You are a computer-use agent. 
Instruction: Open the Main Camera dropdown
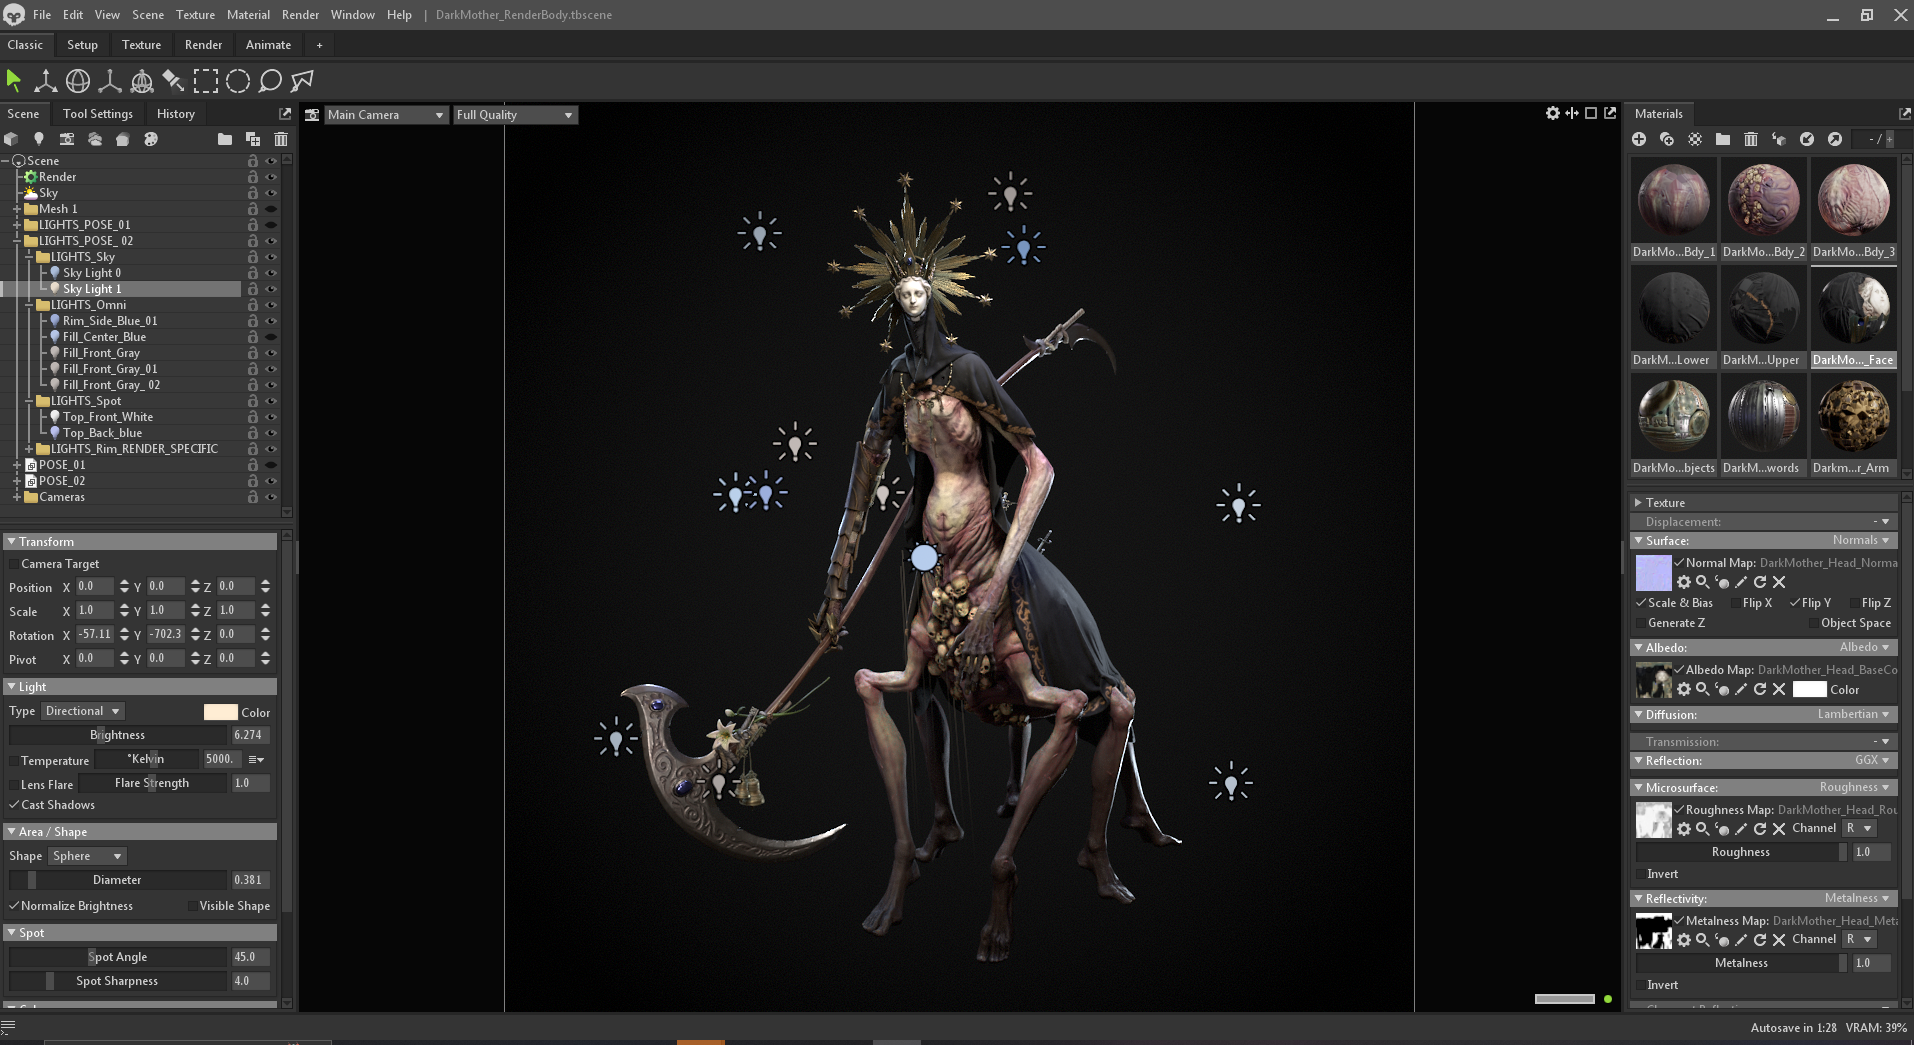coord(385,115)
